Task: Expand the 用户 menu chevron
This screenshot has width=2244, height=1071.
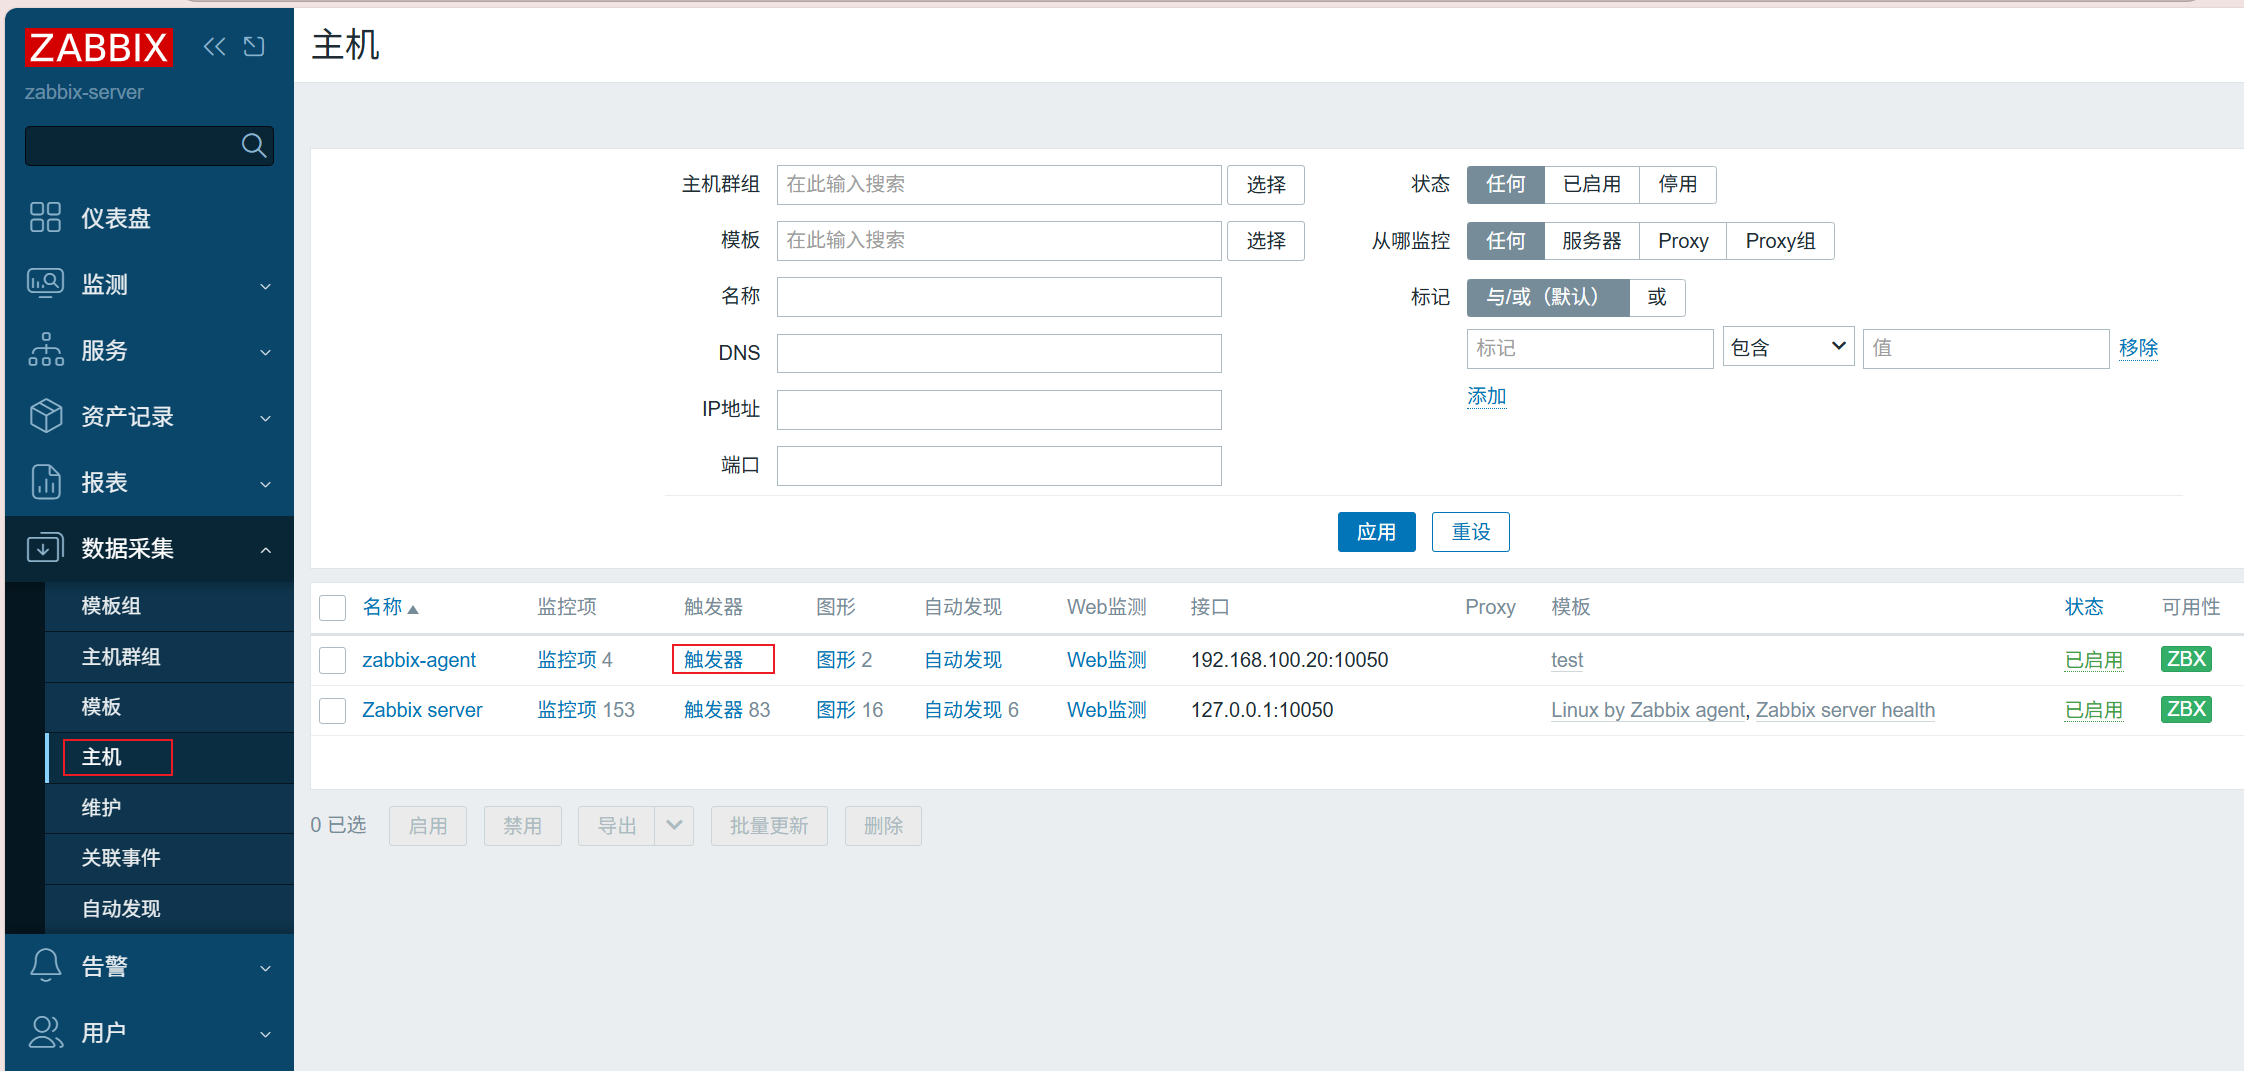Action: click(266, 1034)
